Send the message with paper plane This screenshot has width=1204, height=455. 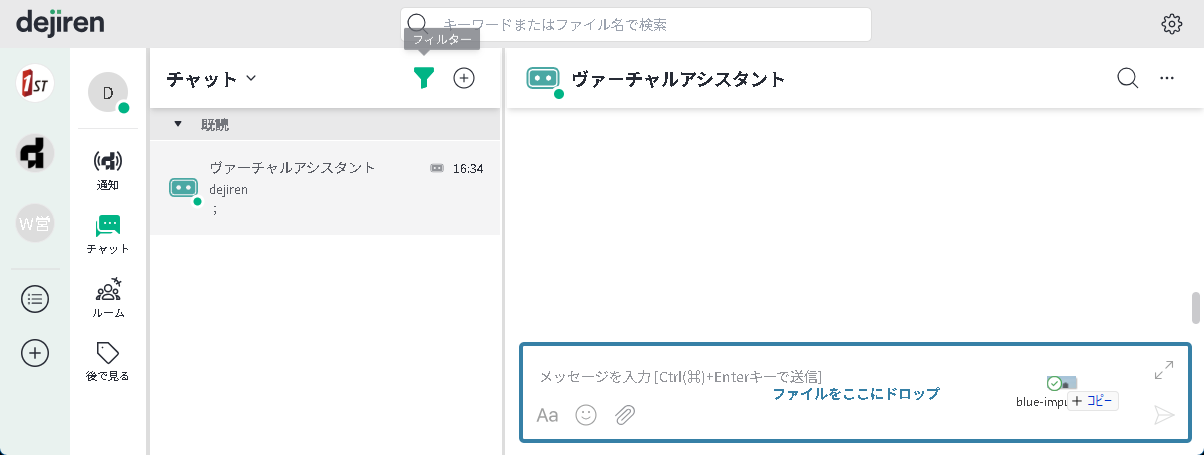pos(1163,415)
